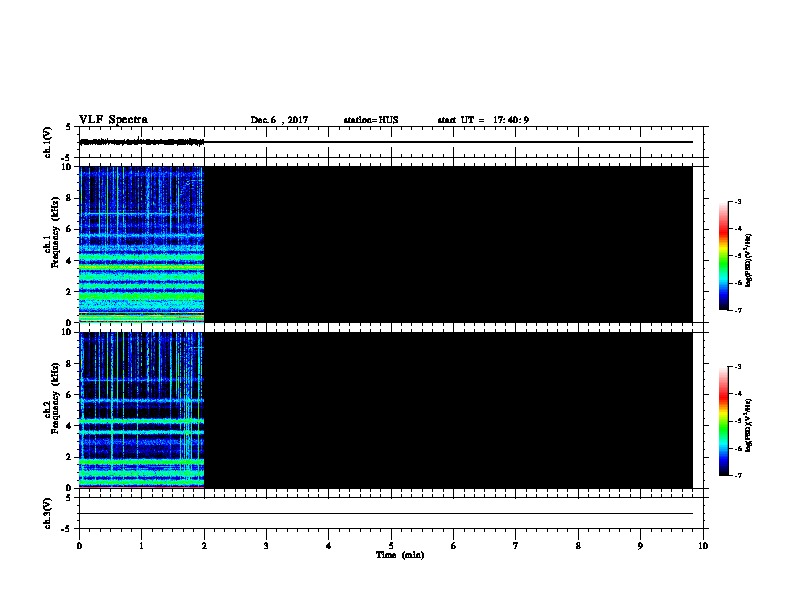
Task: Click the ch.1(V) axis label
Action: [x=48, y=142]
